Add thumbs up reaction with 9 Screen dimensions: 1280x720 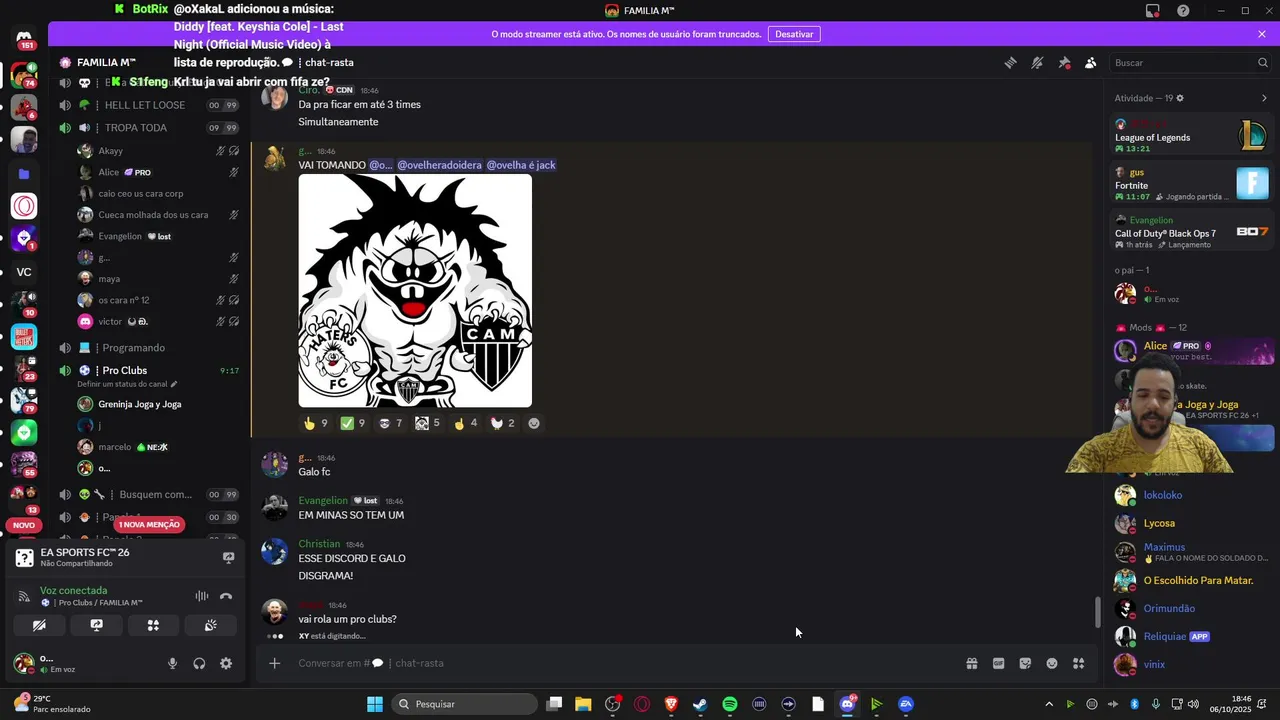[316, 423]
